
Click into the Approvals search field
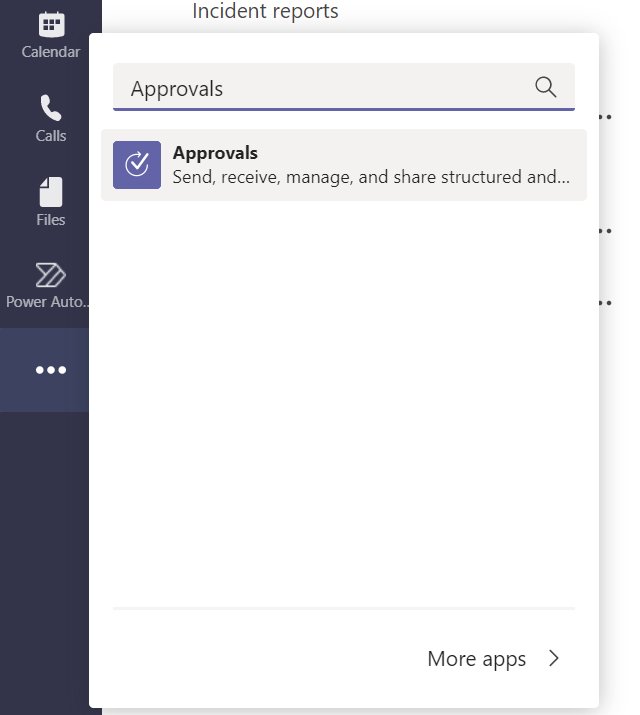click(344, 87)
